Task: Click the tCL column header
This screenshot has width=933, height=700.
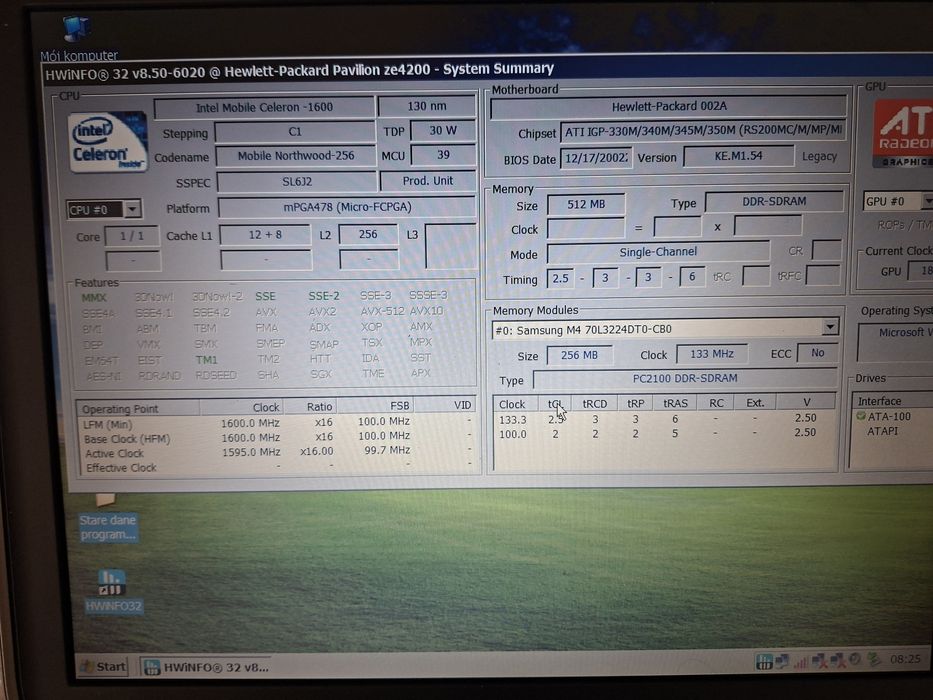Action: [x=555, y=404]
